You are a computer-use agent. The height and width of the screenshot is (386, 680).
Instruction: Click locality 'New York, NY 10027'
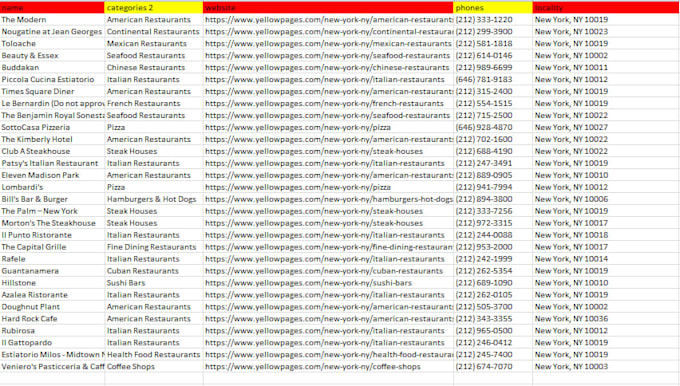point(606,127)
